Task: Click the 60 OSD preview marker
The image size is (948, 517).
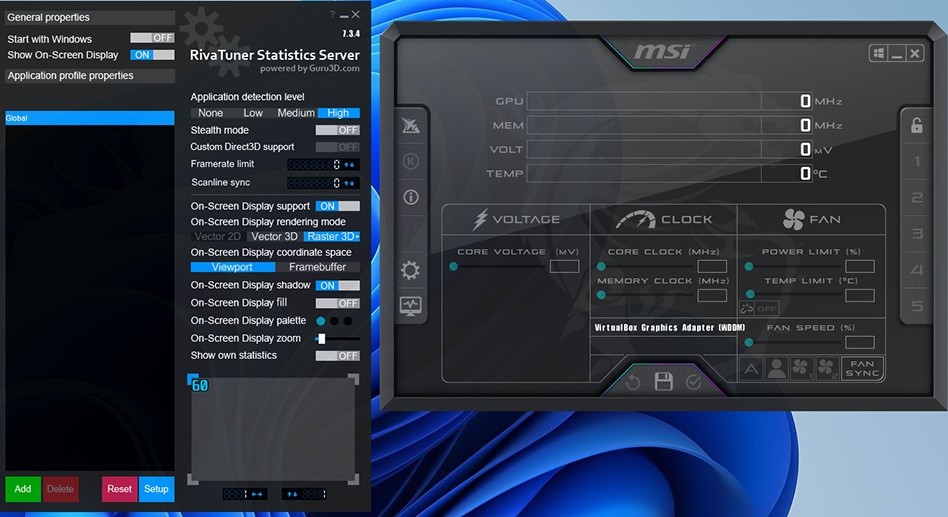Action: pos(199,385)
